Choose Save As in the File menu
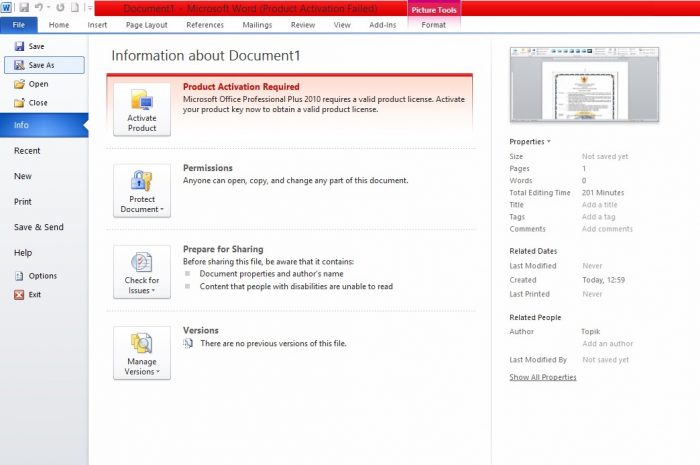700x465 pixels. (42, 65)
